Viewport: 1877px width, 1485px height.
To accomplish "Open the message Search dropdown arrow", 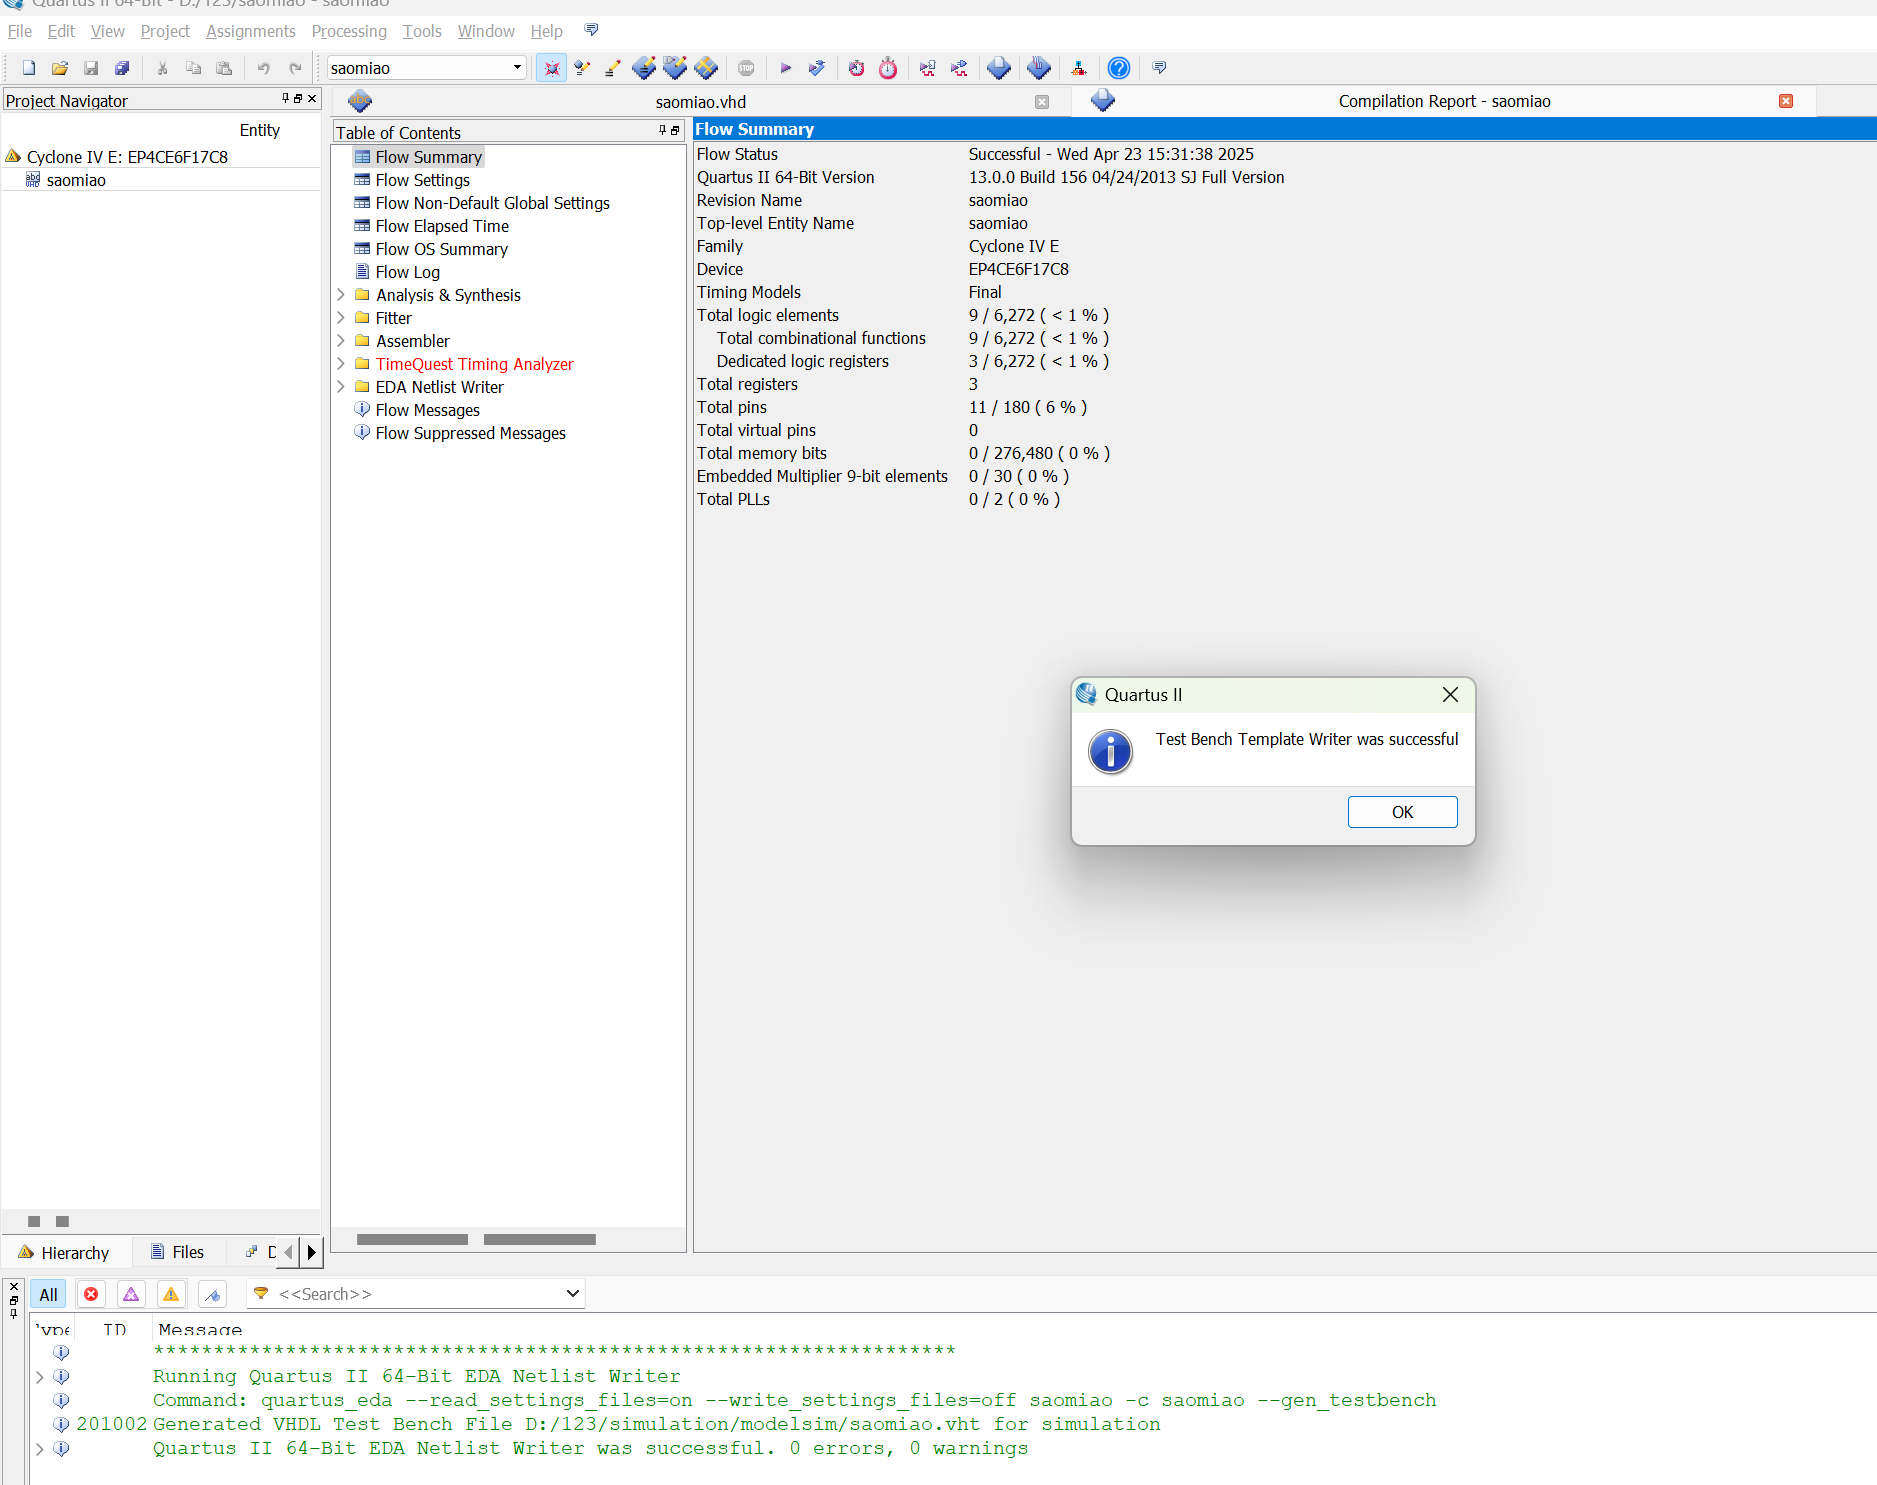I will 572,1294.
